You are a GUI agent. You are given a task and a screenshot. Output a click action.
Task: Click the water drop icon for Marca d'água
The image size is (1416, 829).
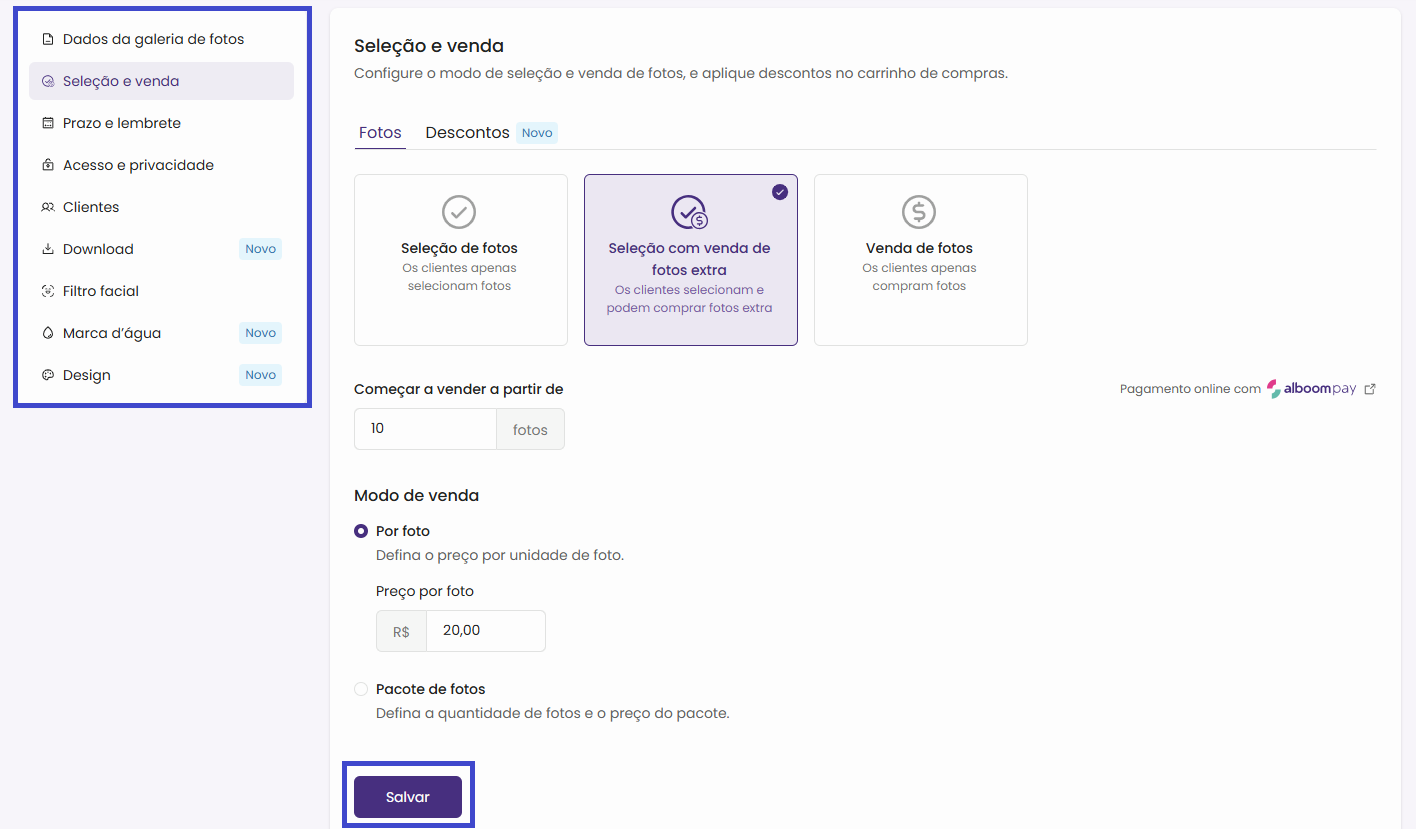(47, 333)
